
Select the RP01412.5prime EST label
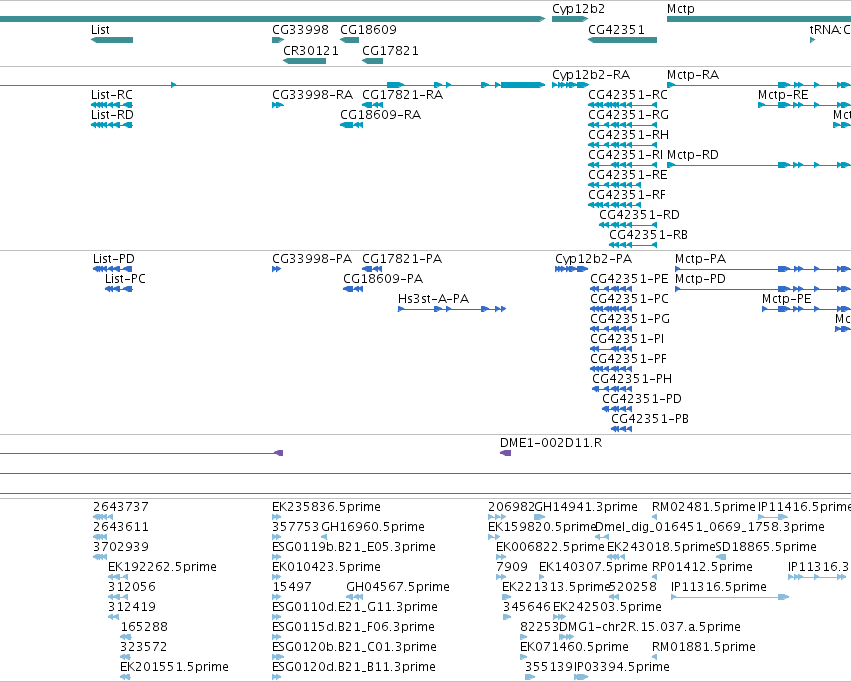(702, 567)
